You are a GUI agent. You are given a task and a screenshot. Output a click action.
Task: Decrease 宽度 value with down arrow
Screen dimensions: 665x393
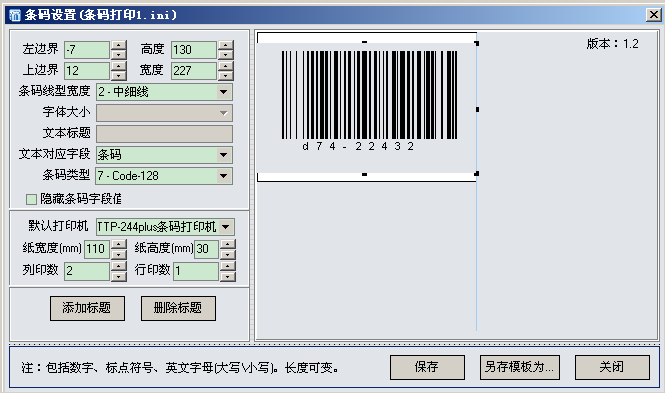click(226, 75)
